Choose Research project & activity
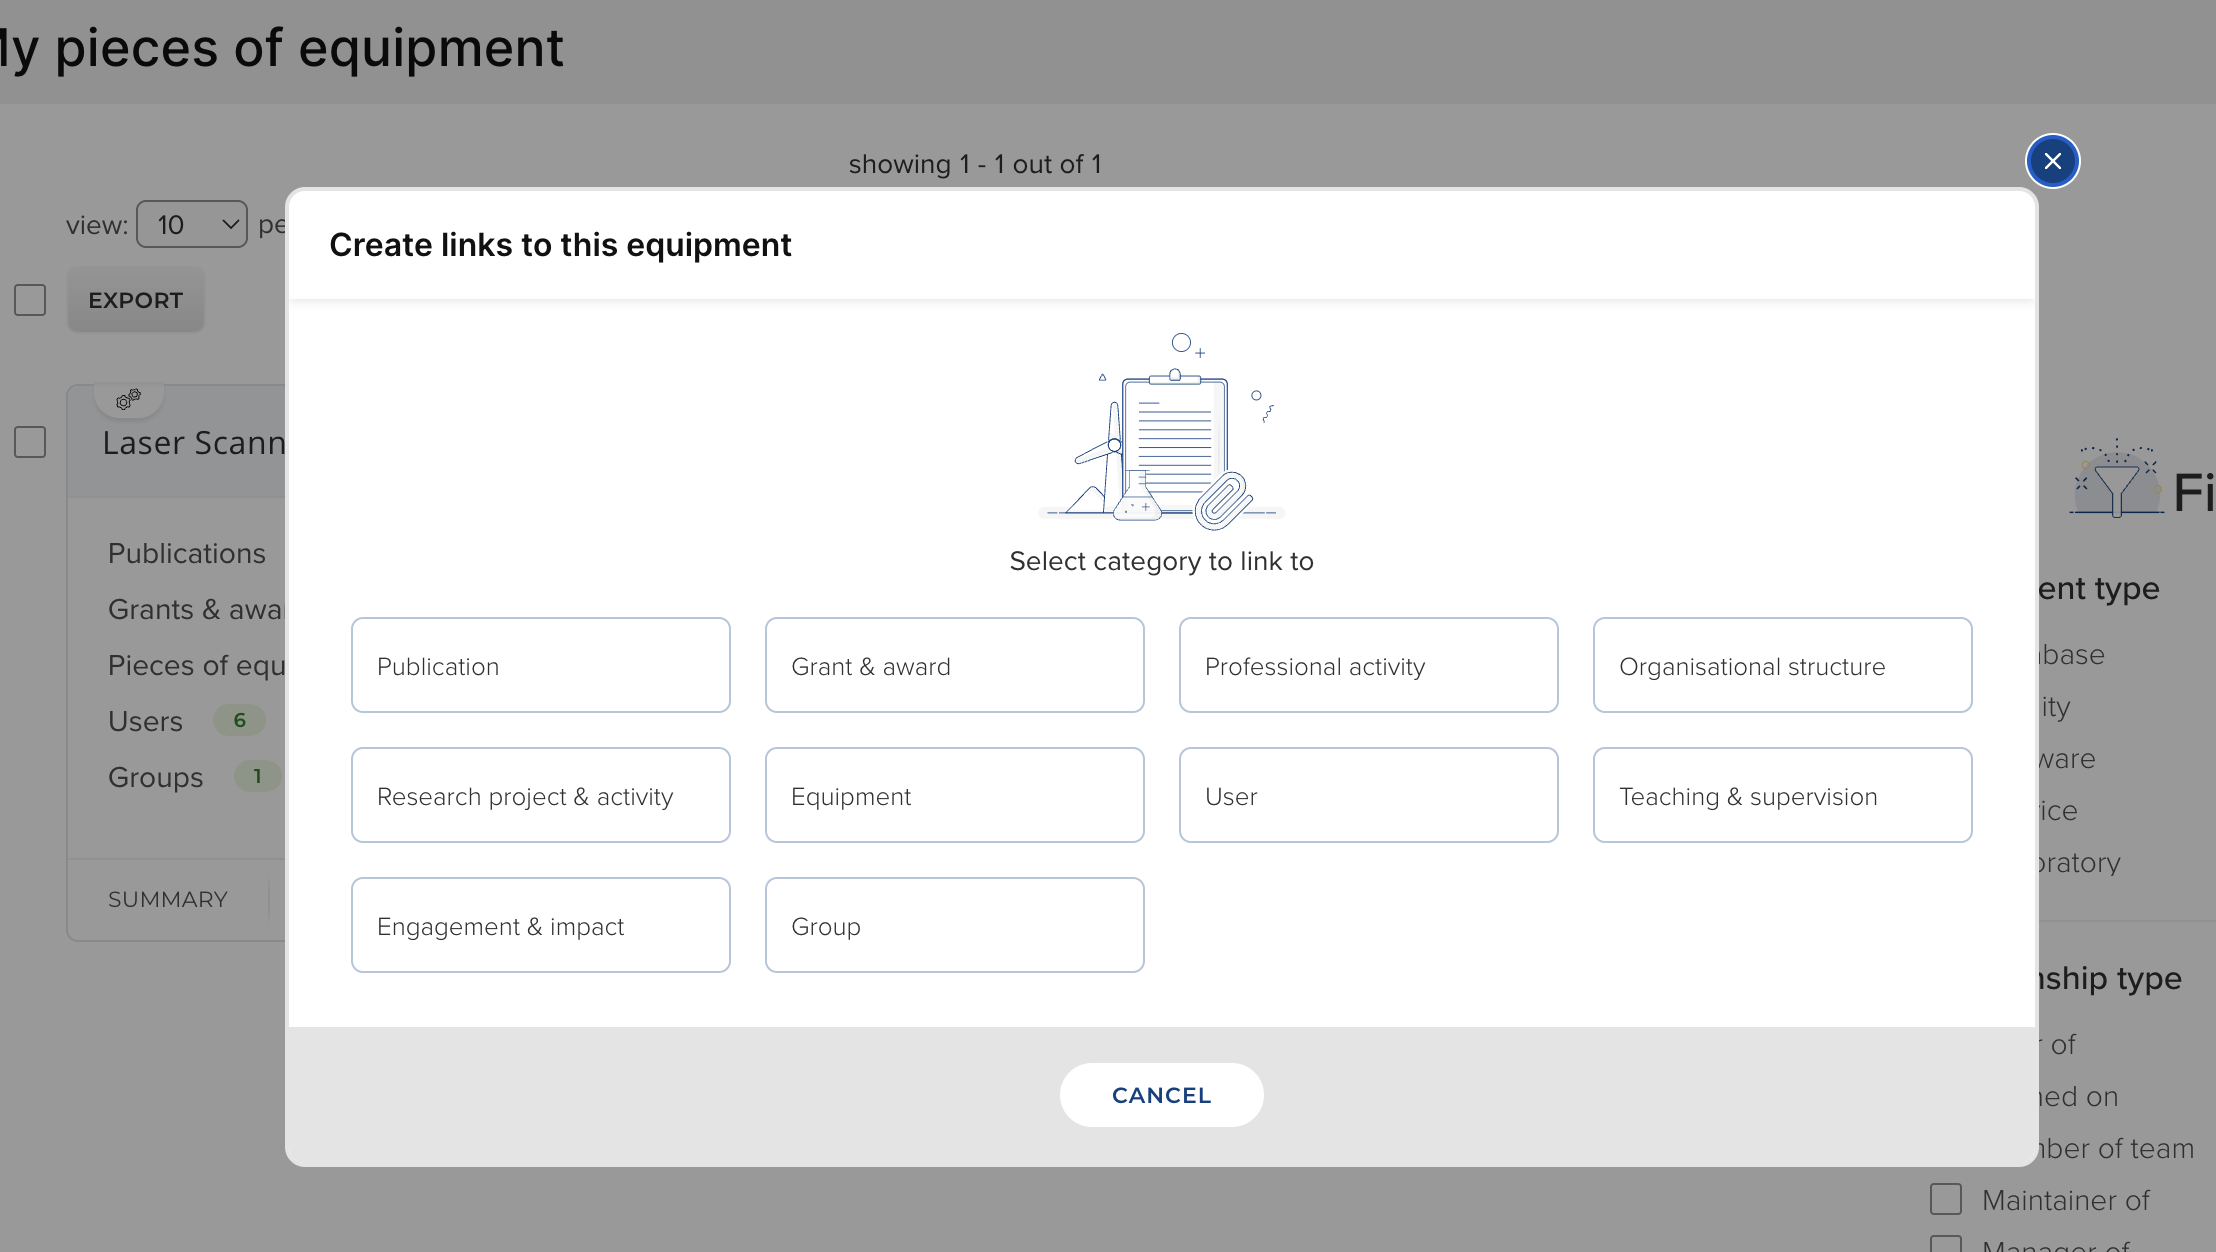Image resolution: width=2216 pixels, height=1252 pixels. pyautogui.click(x=540, y=795)
